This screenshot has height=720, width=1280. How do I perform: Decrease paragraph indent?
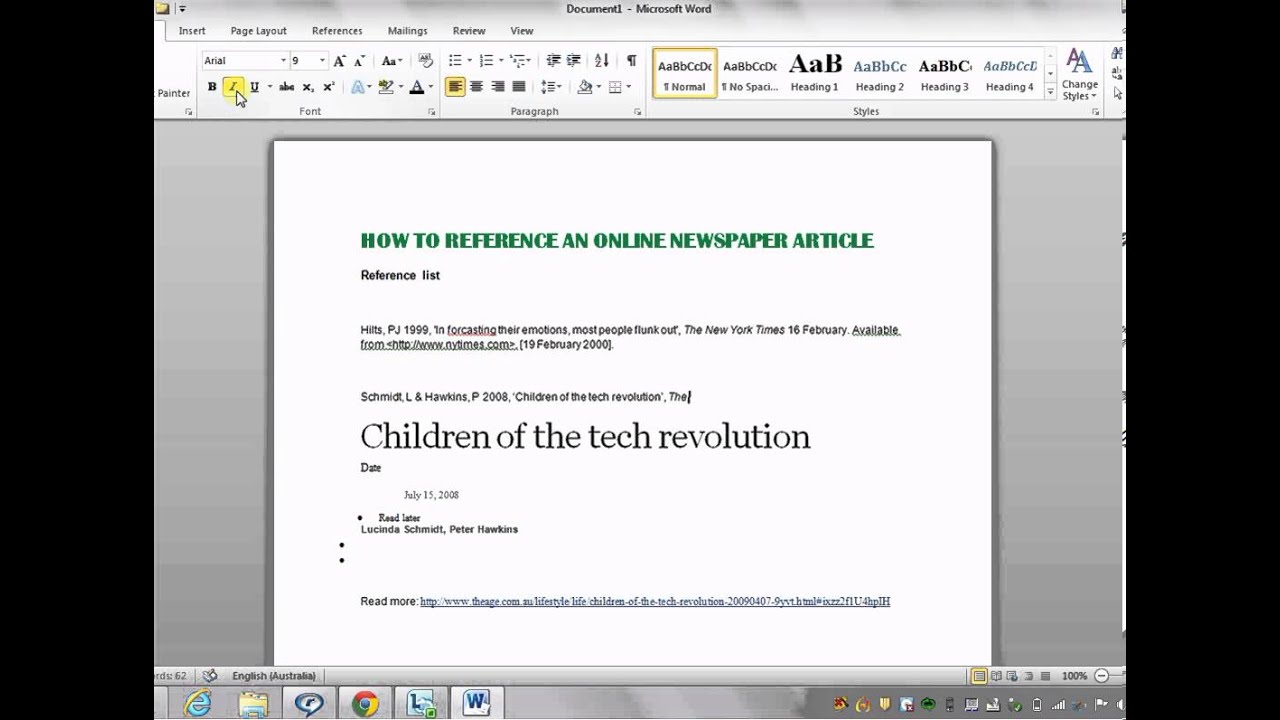553,60
